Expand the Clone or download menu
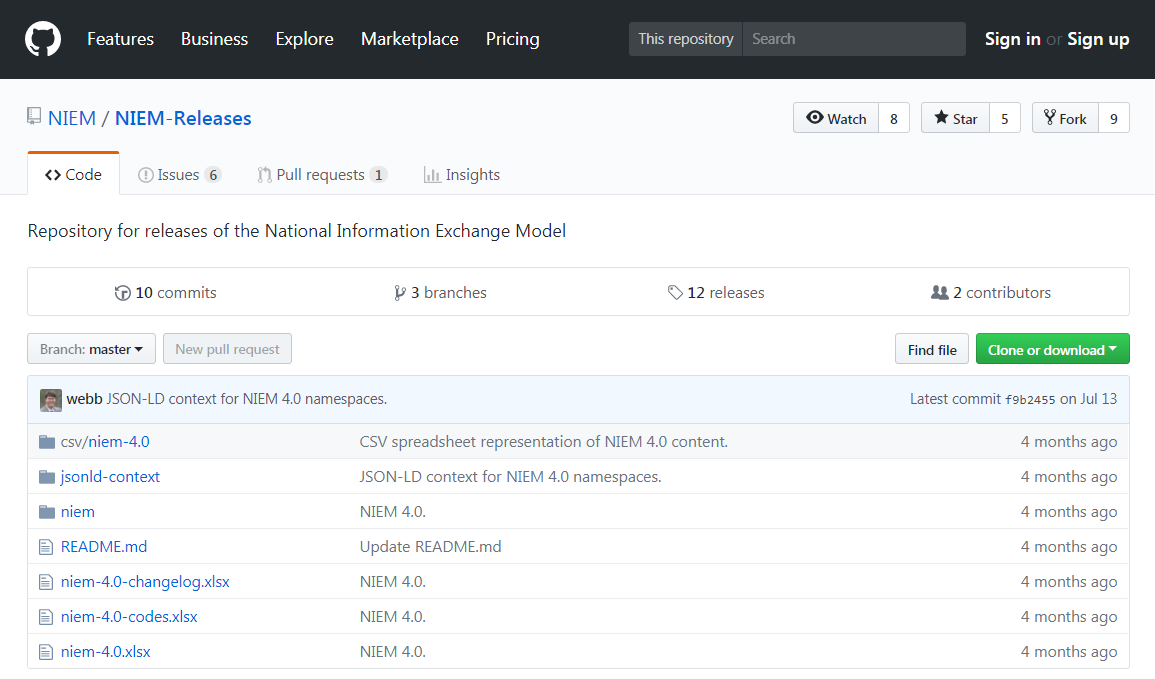Viewport: 1155px width, 679px height. 1052,349
